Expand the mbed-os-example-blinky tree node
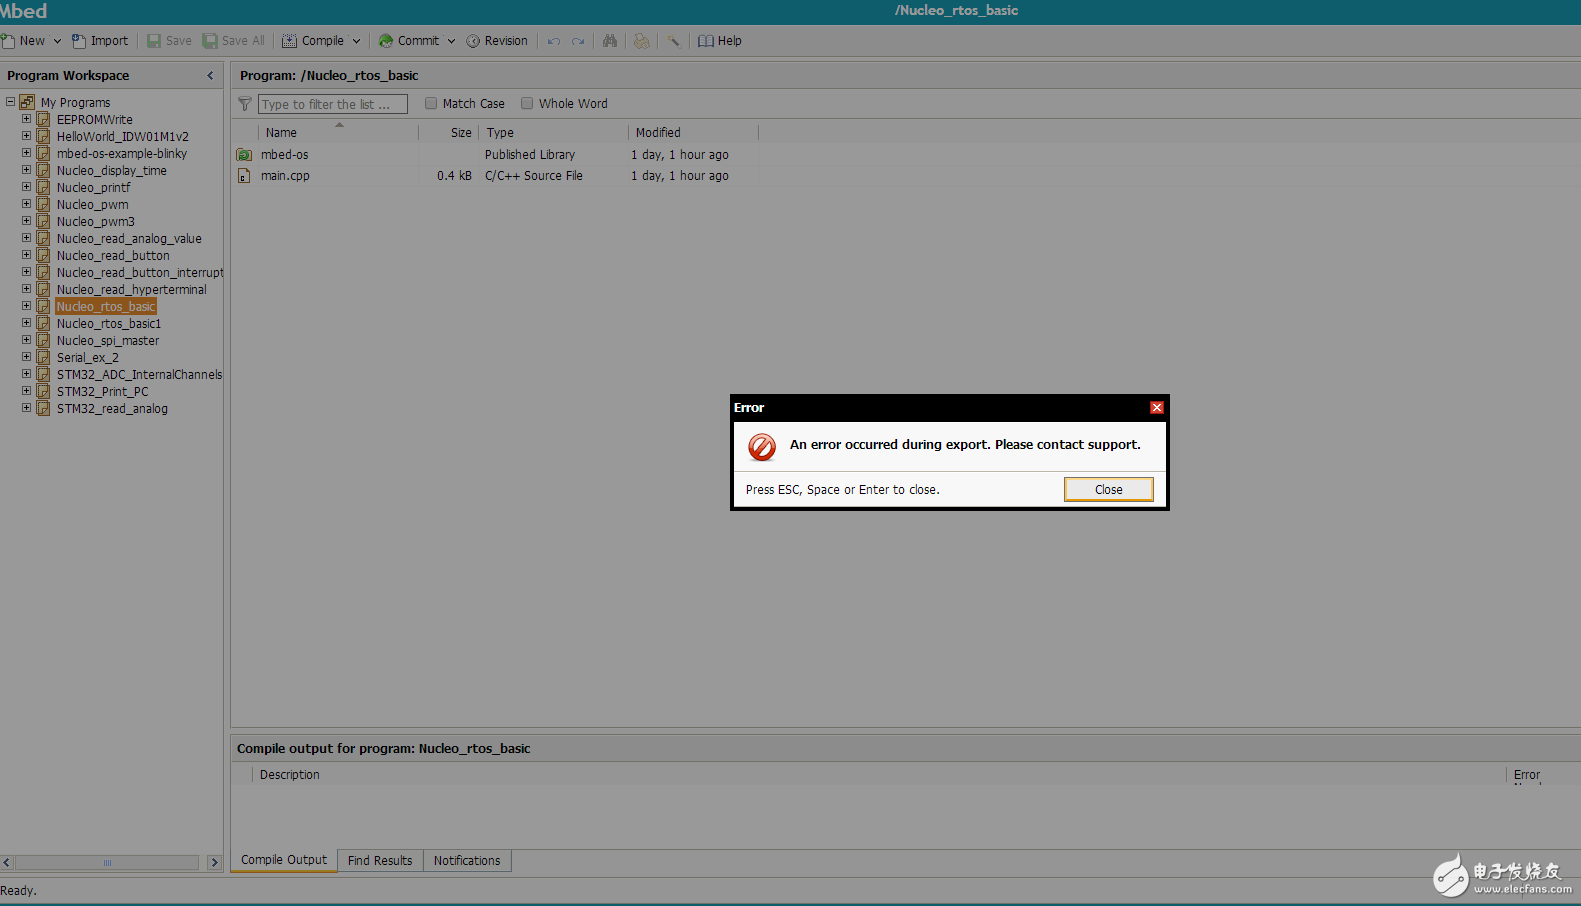Viewport: 1581px width, 906px height. click(26, 153)
